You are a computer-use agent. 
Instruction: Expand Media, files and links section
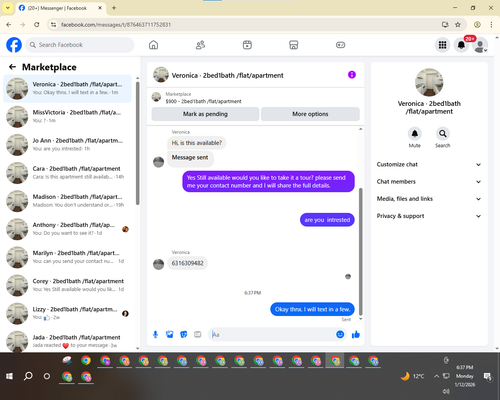[429, 199]
